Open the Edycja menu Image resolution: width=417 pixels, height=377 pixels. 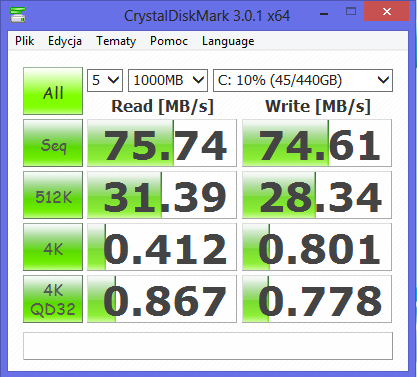coord(65,41)
